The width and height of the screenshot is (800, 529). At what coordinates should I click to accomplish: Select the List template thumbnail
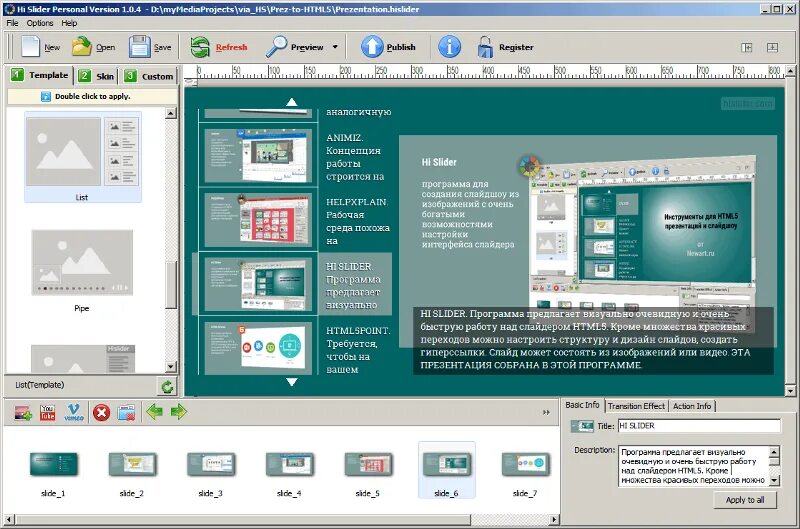pyautogui.click(x=83, y=157)
